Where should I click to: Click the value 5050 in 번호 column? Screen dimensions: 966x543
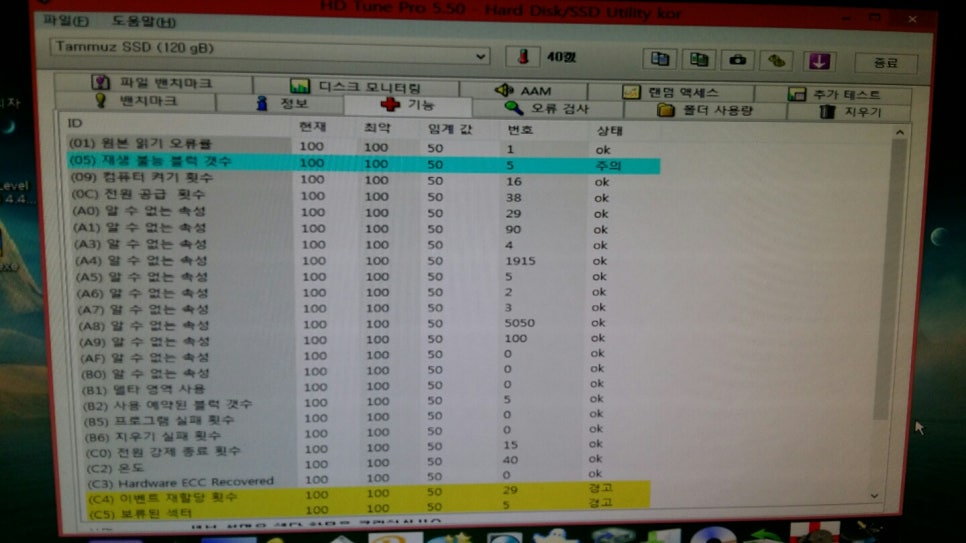(x=520, y=323)
